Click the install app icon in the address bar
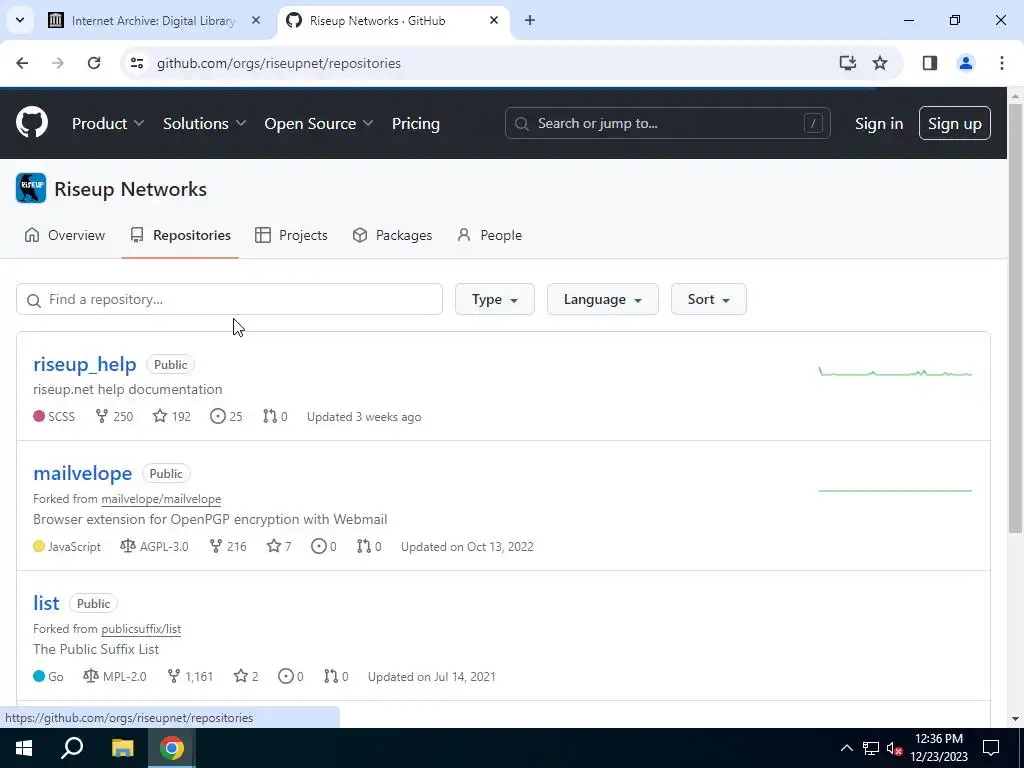Viewport: 1024px width, 768px height. (x=848, y=63)
